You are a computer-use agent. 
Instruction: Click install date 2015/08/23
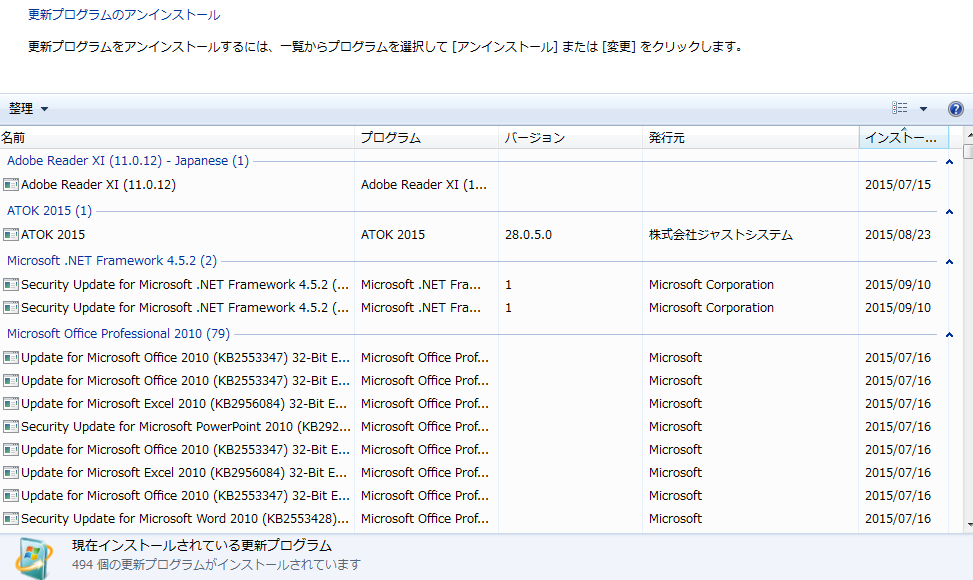pos(898,235)
